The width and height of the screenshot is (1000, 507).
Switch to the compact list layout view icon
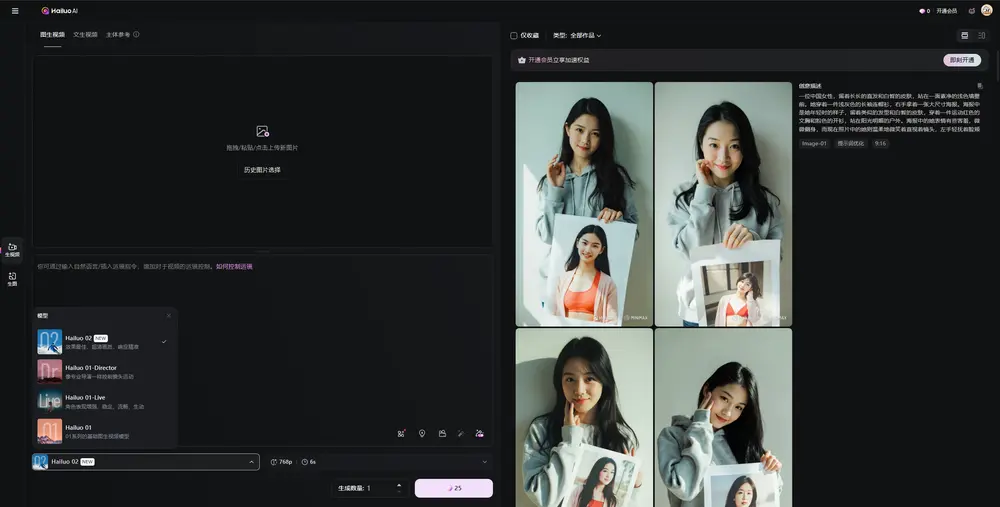click(982, 35)
